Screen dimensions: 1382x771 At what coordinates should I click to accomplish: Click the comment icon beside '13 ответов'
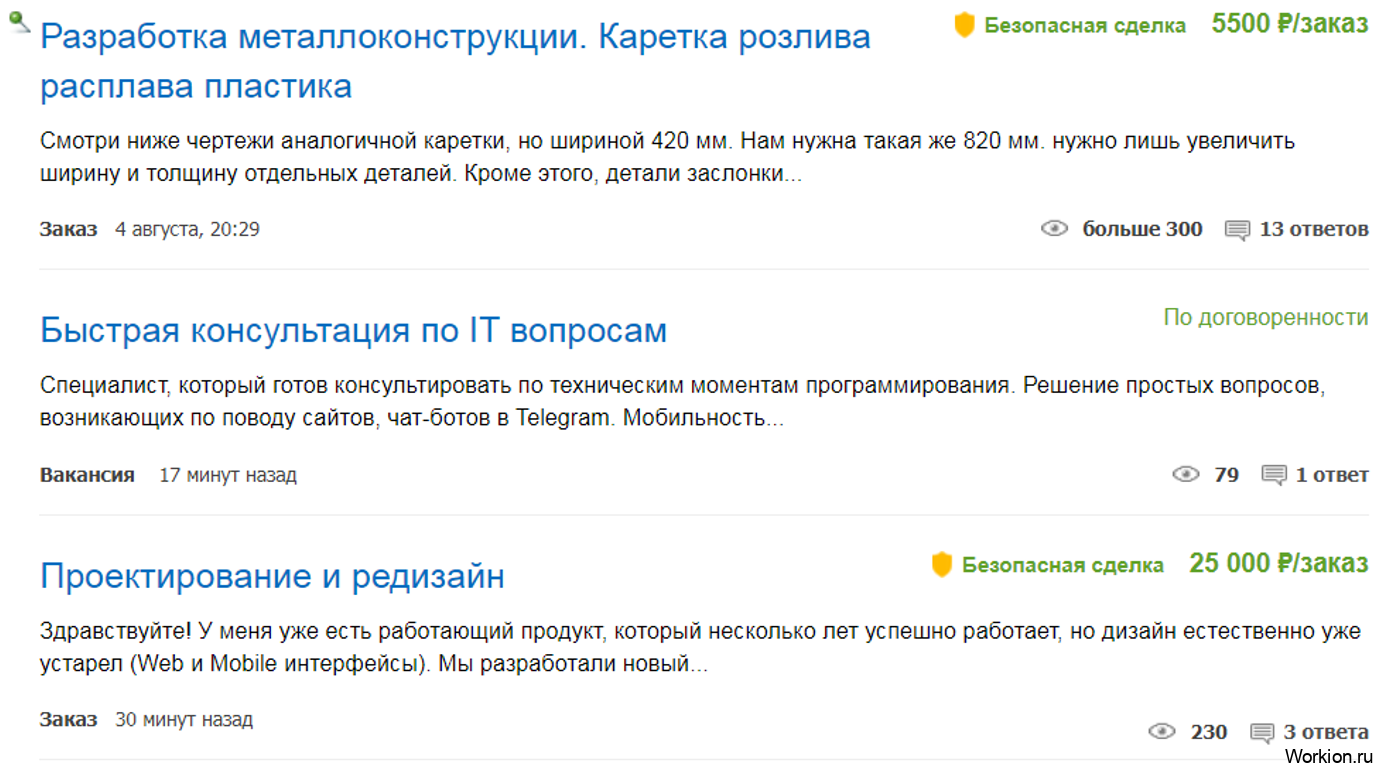1237,231
